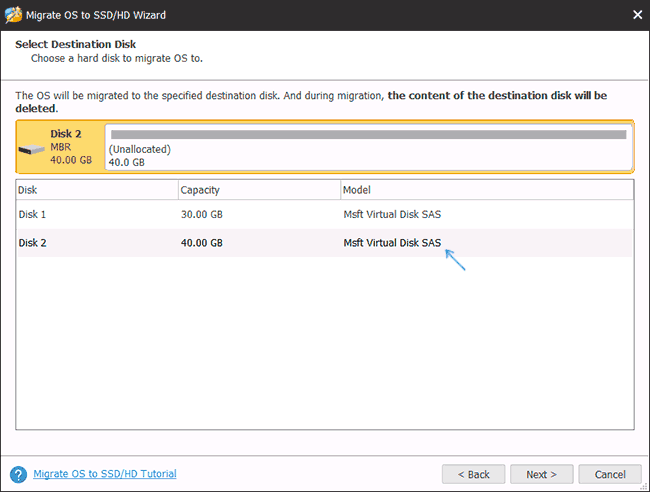
Task: Click the 30.00 GB capacity cell
Action: tap(202, 215)
